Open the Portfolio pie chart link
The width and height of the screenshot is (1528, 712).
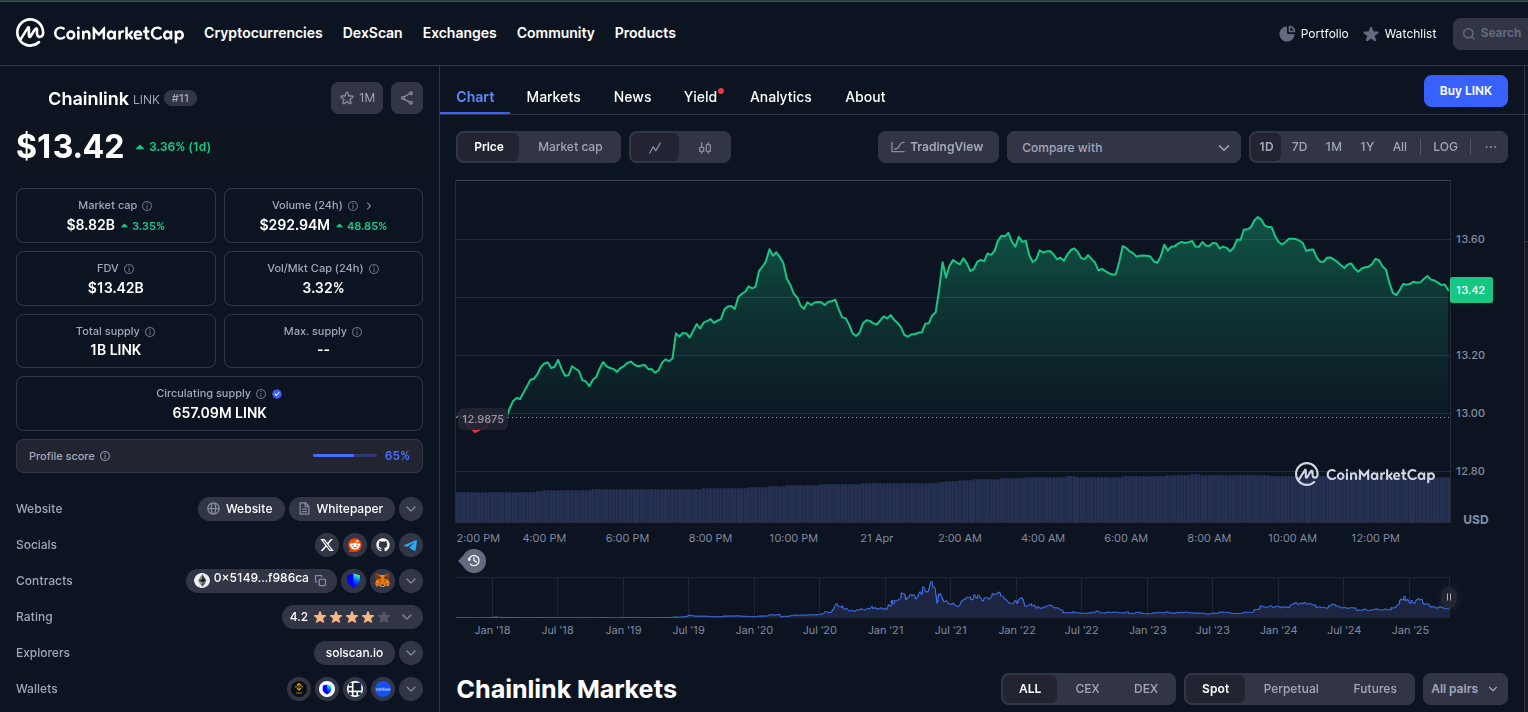click(1314, 34)
